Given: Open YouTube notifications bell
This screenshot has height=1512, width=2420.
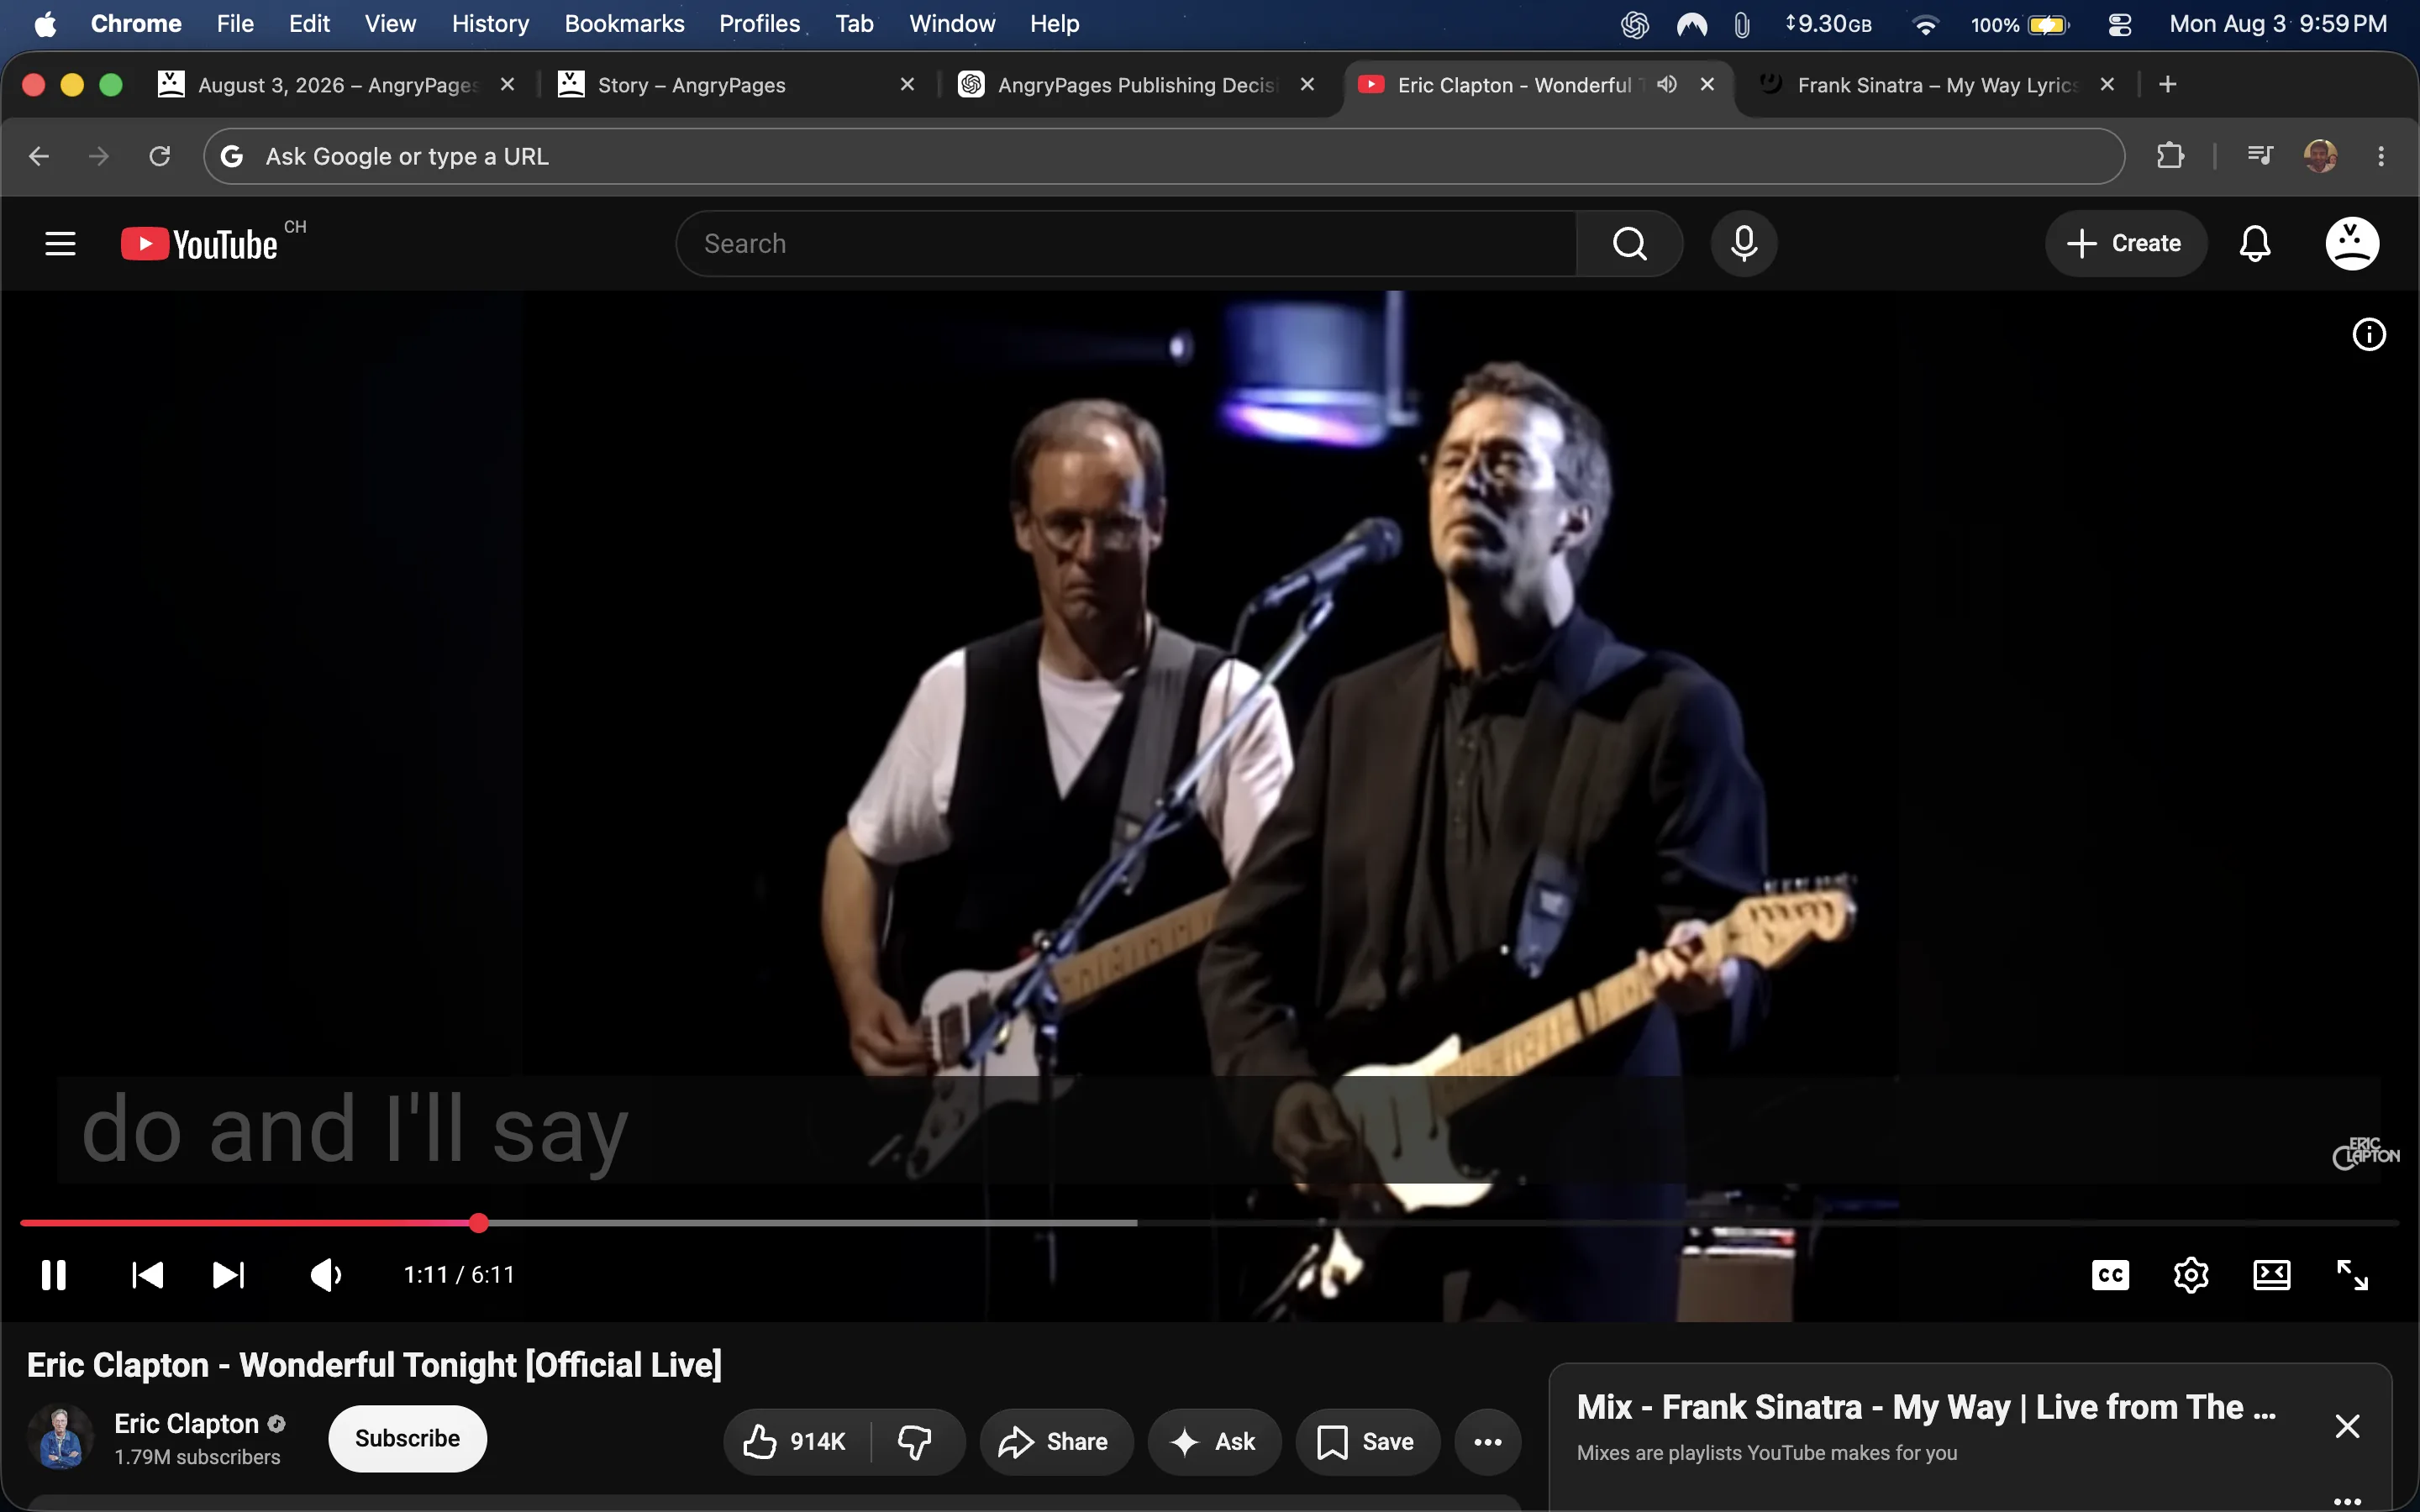Looking at the screenshot, I should tap(2255, 243).
